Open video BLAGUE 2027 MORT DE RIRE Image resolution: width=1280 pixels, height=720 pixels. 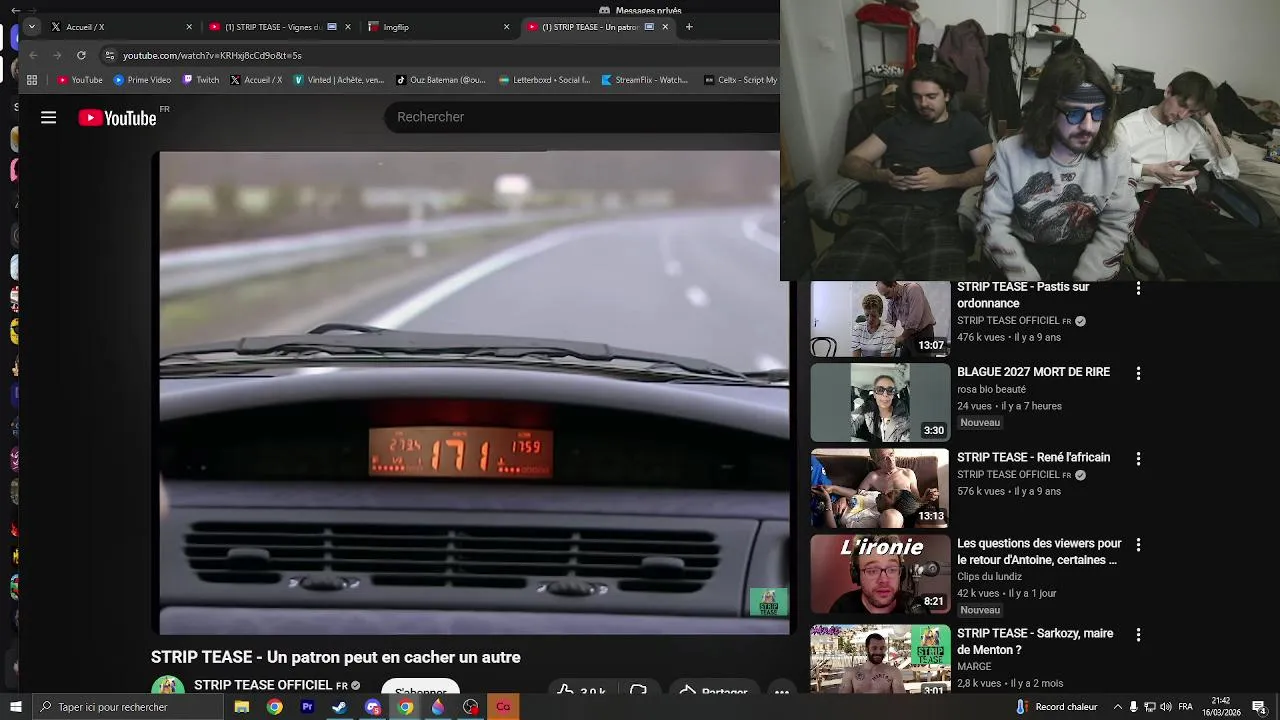click(1033, 372)
